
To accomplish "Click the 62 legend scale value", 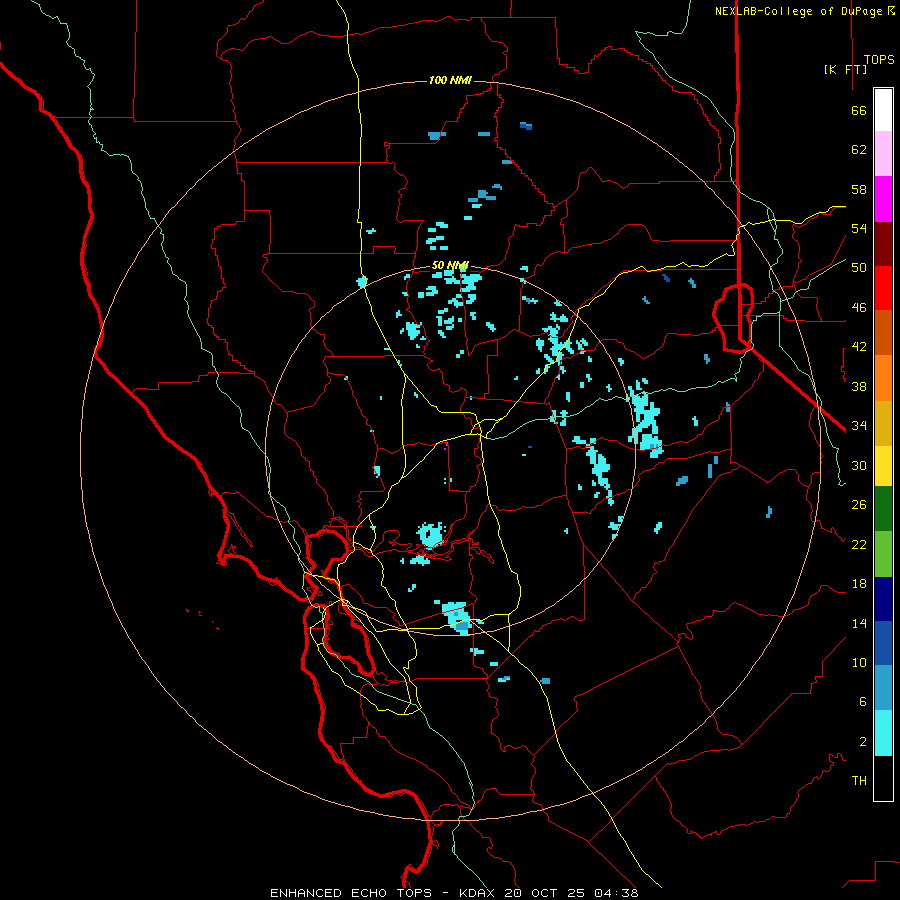I will [859, 150].
